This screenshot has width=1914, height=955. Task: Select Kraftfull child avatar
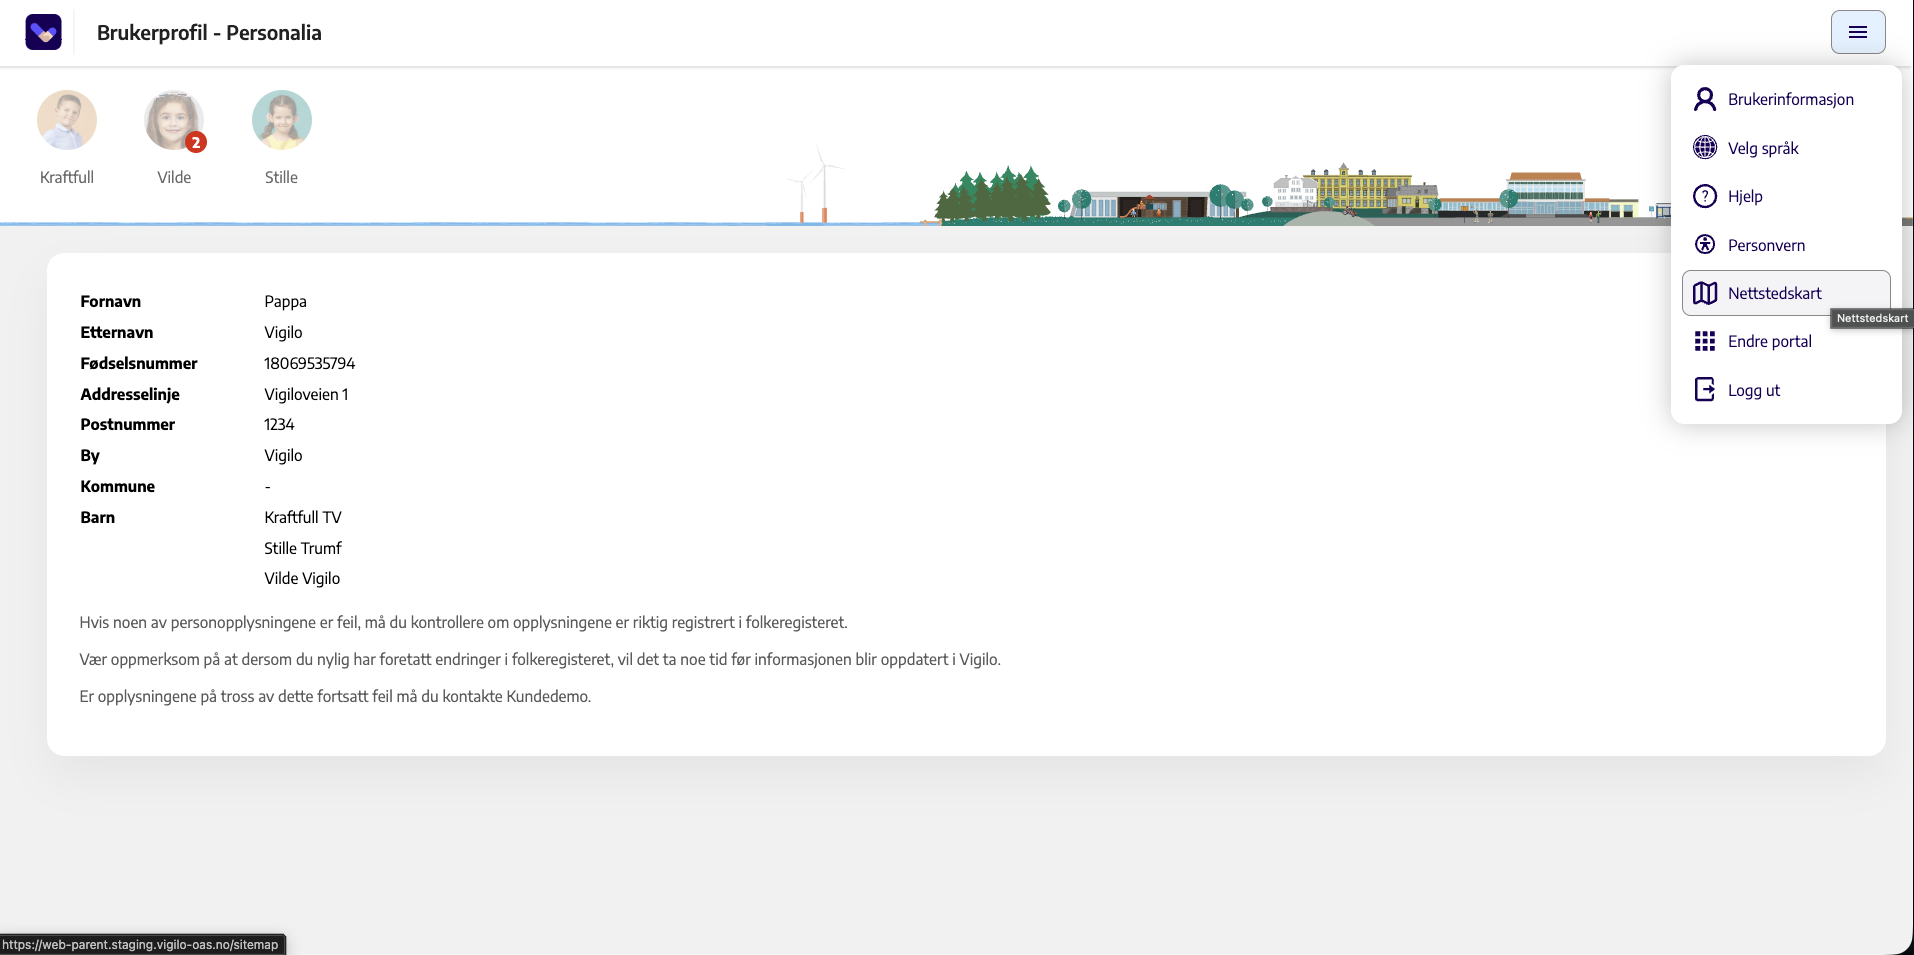(x=67, y=120)
